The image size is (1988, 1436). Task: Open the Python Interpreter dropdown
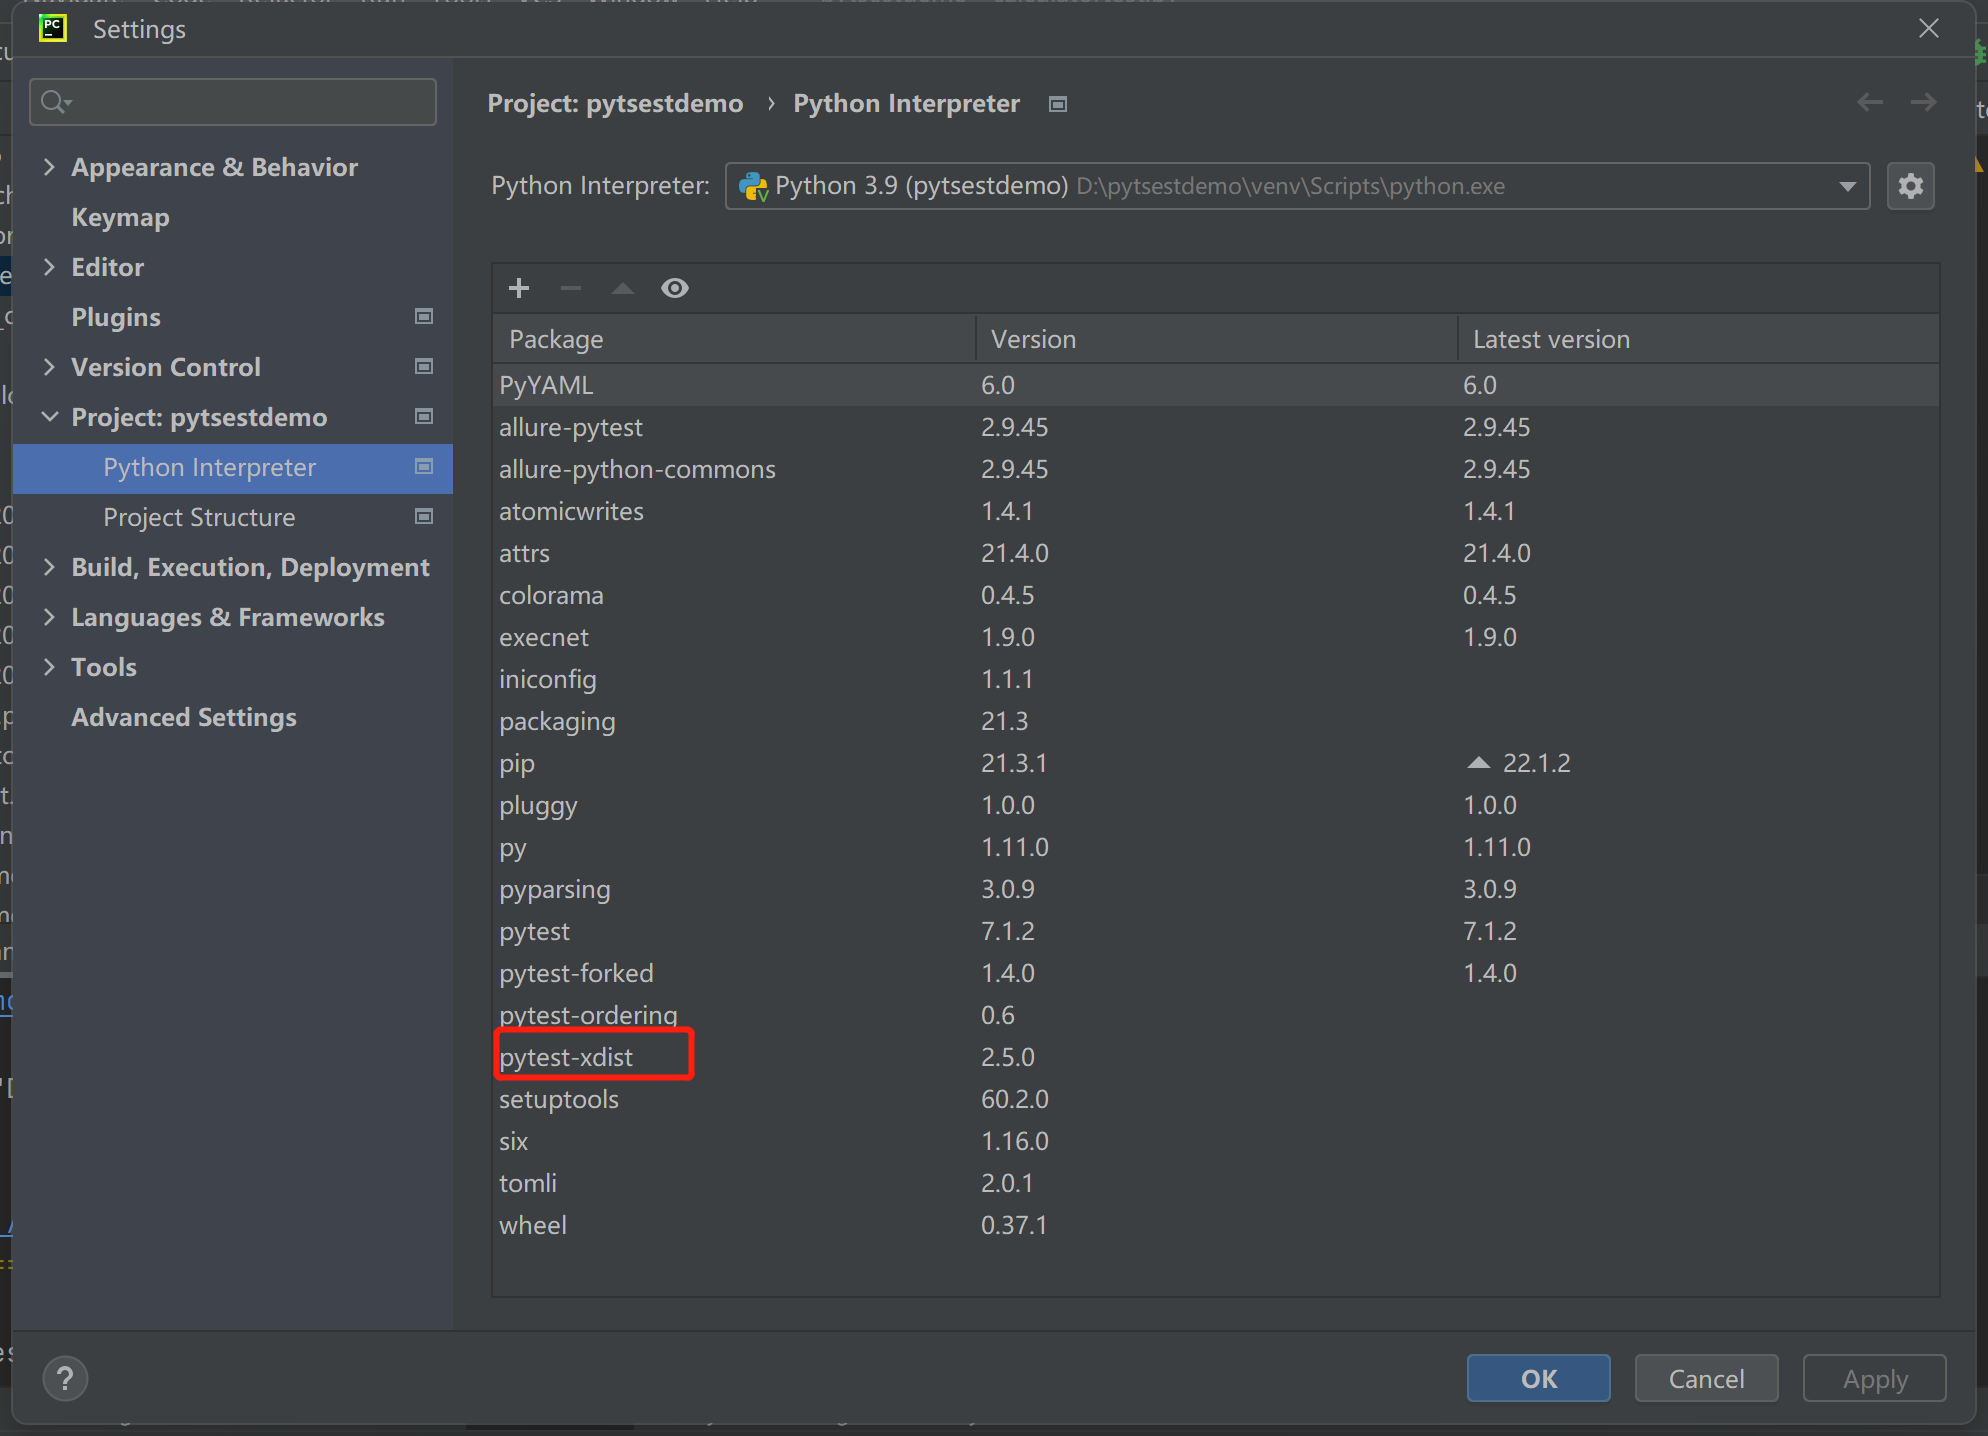pyautogui.click(x=1847, y=186)
